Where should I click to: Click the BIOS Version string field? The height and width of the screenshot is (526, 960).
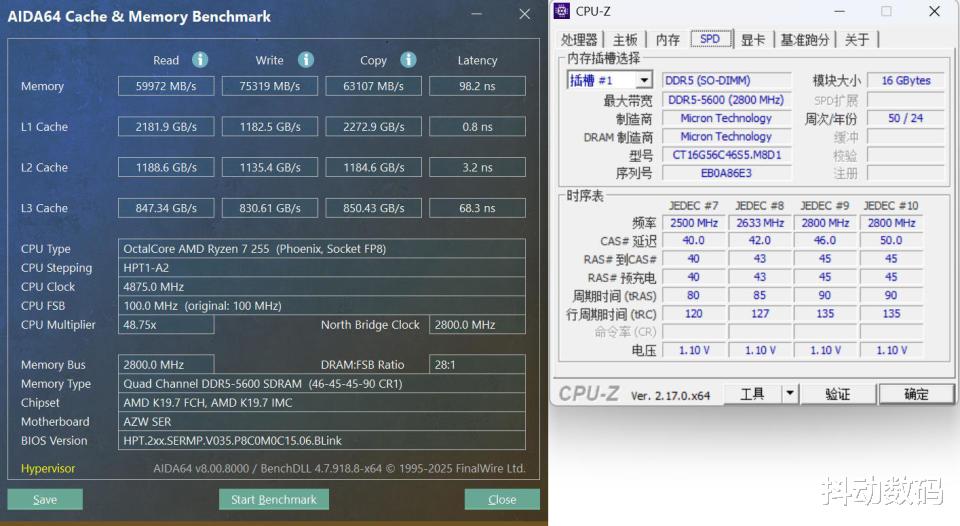coord(321,440)
